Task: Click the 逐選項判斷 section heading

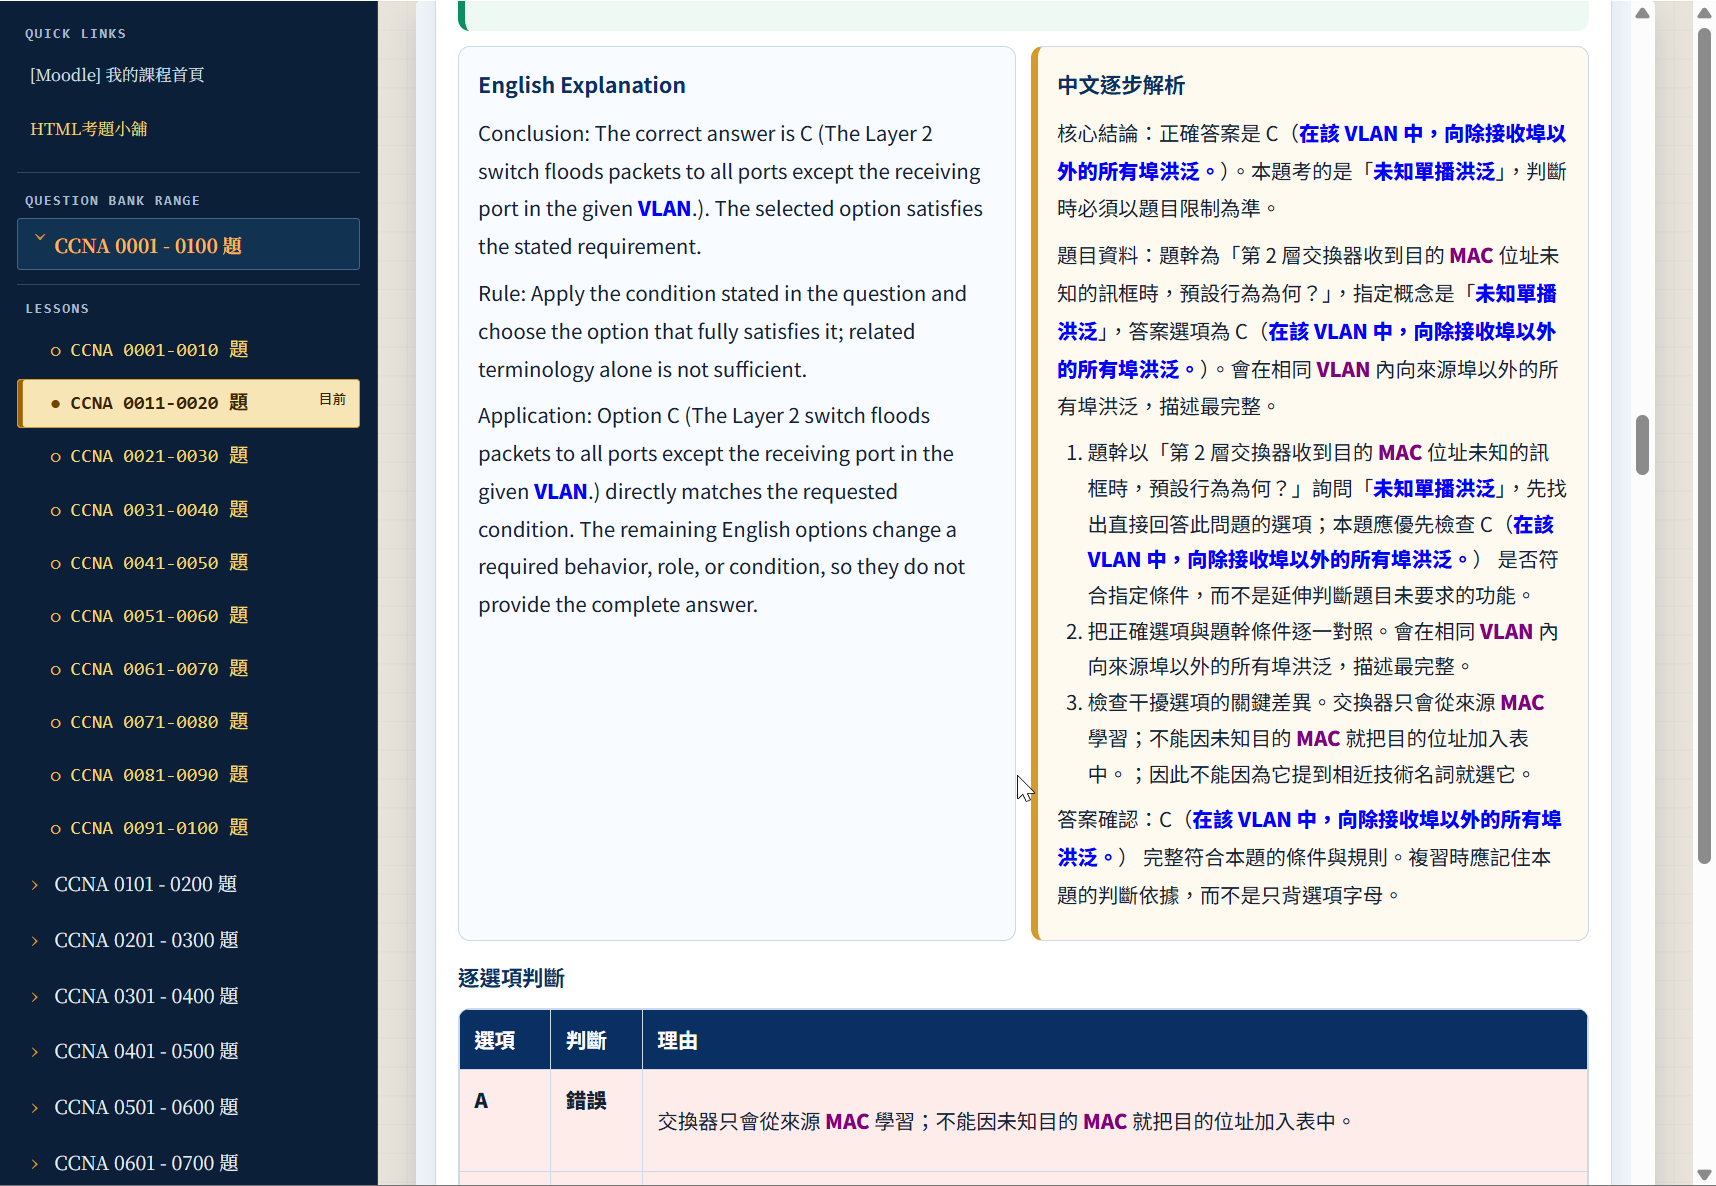Action: [511, 978]
